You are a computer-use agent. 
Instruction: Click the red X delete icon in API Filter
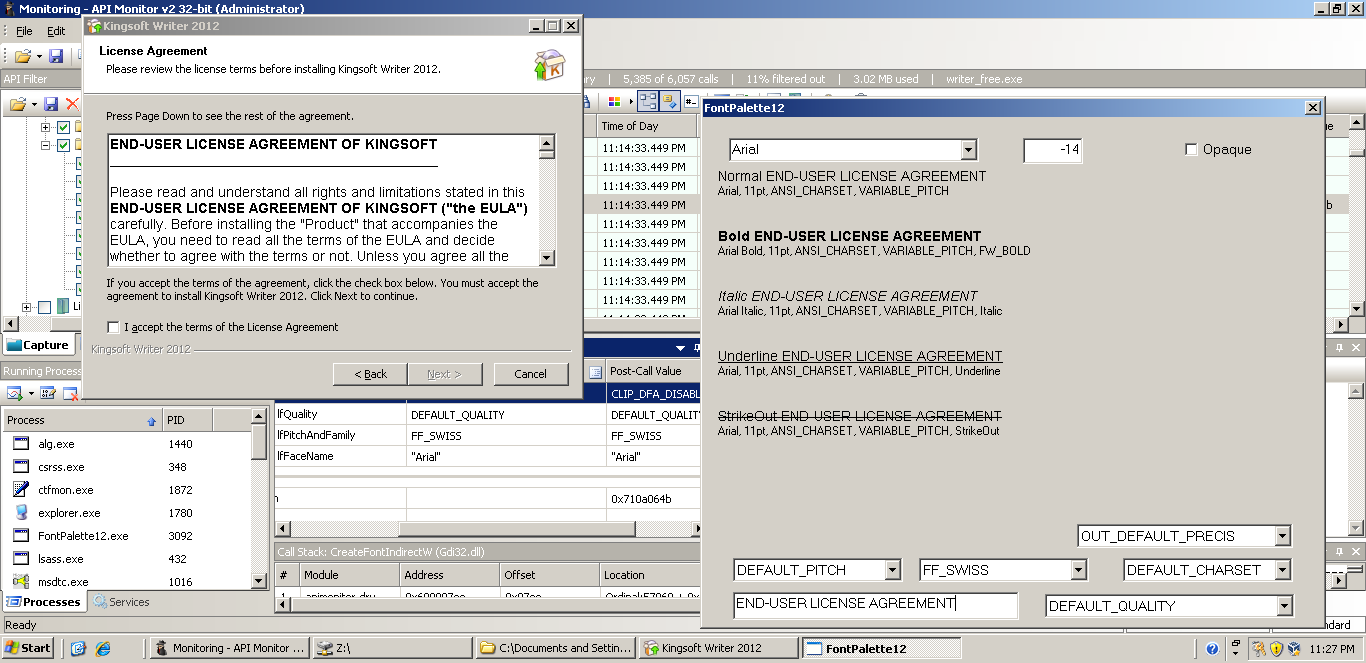(x=72, y=104)
